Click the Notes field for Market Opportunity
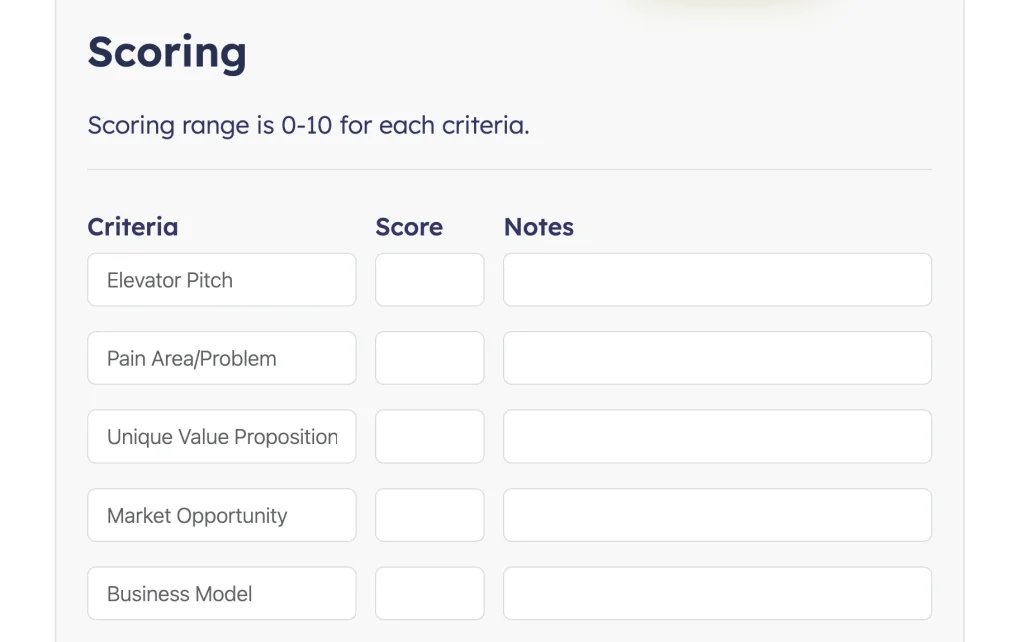The image size is (1024, 642). [x=717, y=515]
